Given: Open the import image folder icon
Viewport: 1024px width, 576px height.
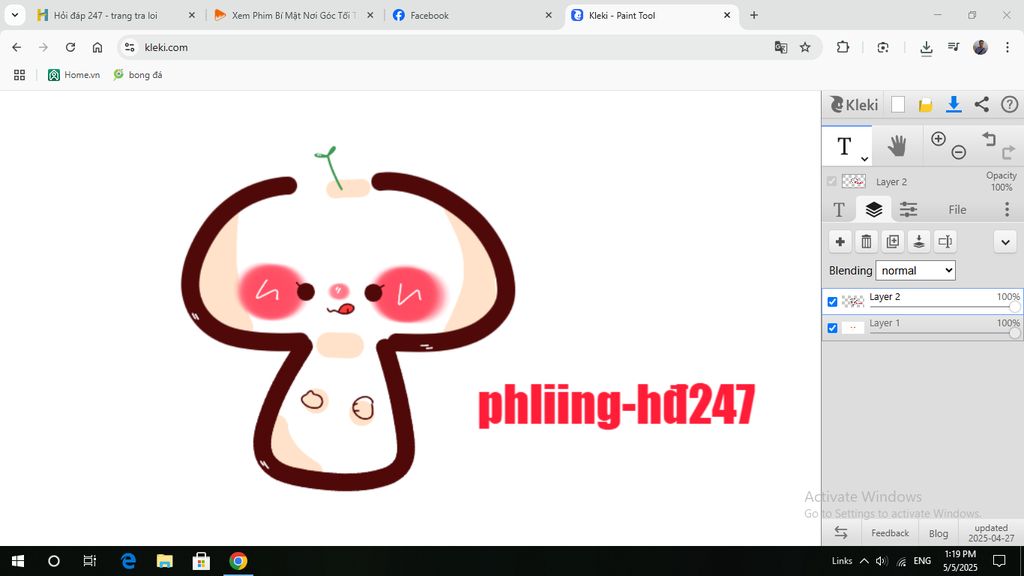Looking at the screenshot, I should coord(925,104).
